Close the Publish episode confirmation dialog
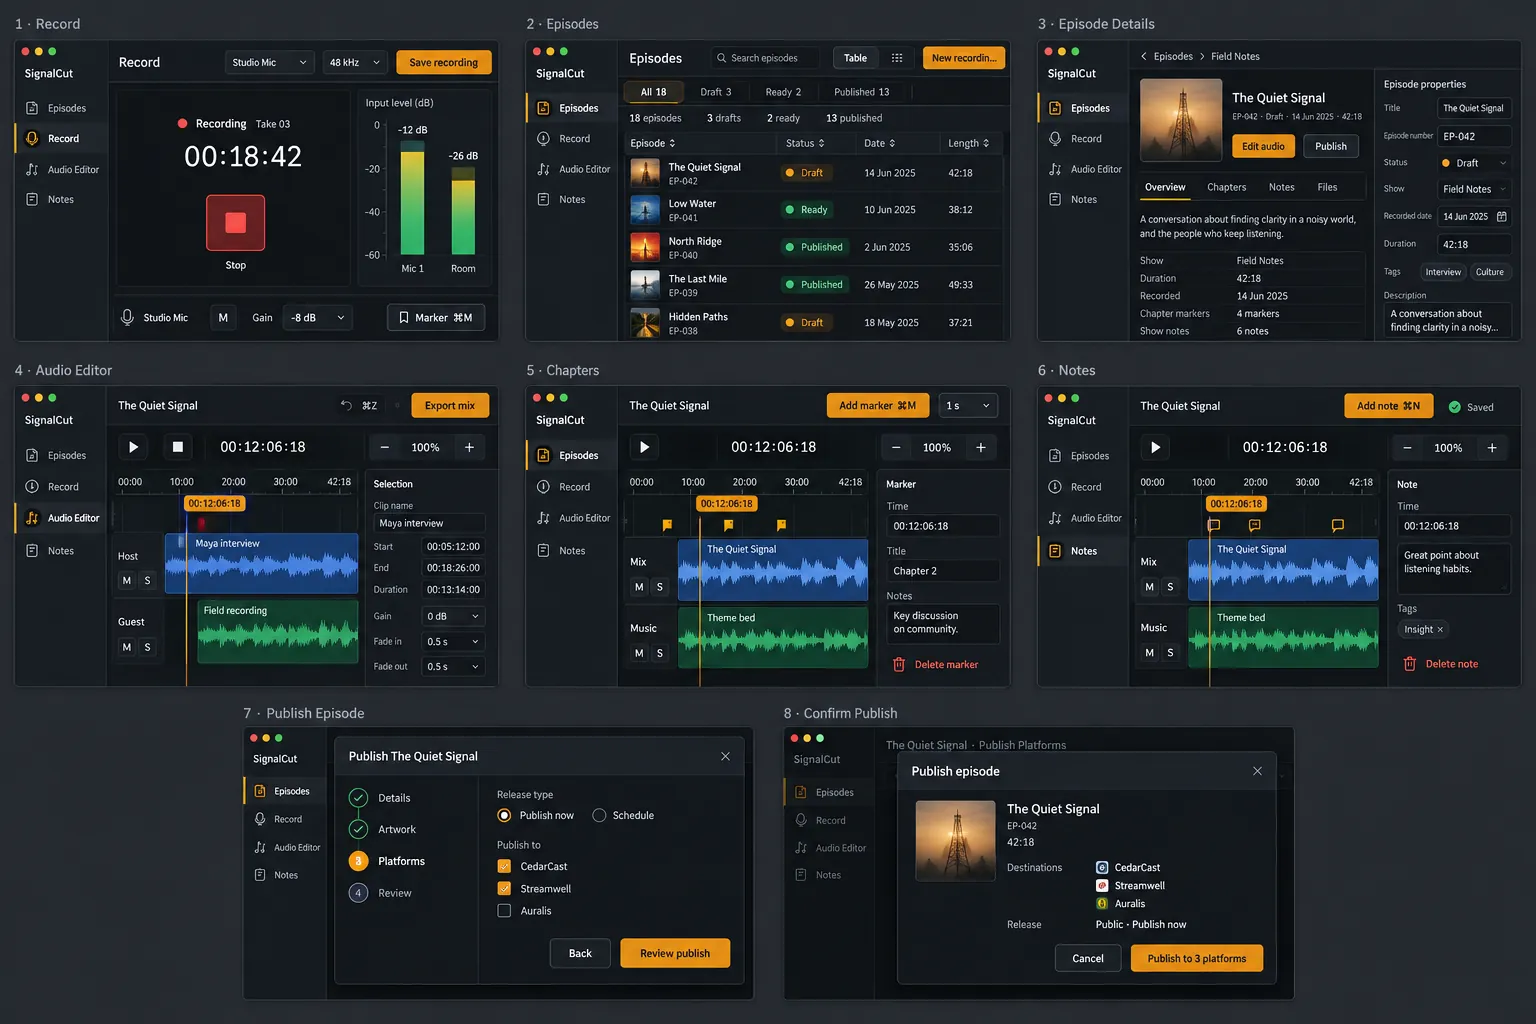 click(1257, 771)
